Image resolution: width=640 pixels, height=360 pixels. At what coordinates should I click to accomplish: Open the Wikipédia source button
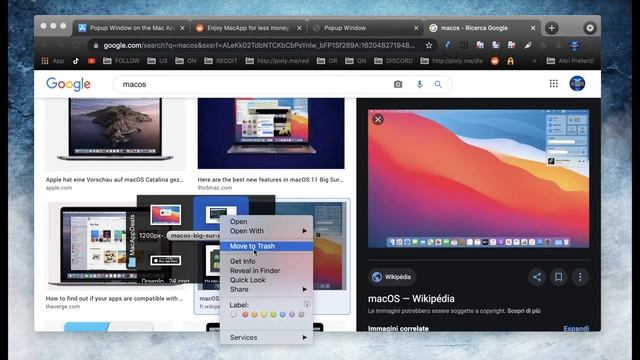click(x=392, y=277)
